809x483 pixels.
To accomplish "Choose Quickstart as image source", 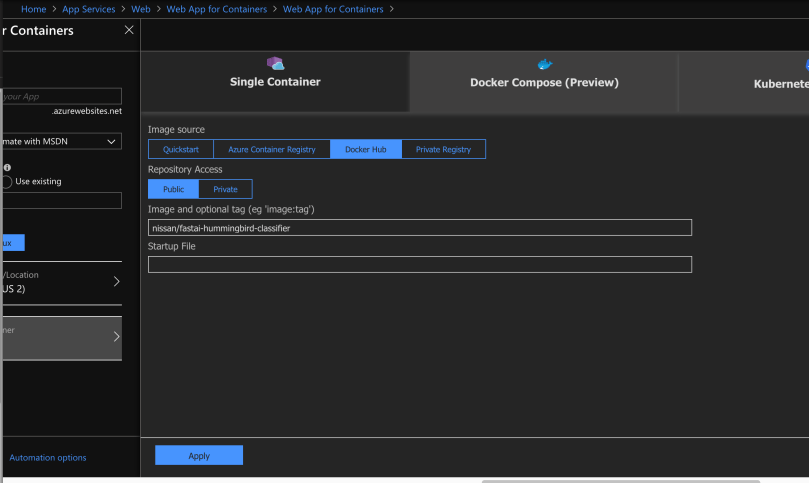I will point(181,149).
